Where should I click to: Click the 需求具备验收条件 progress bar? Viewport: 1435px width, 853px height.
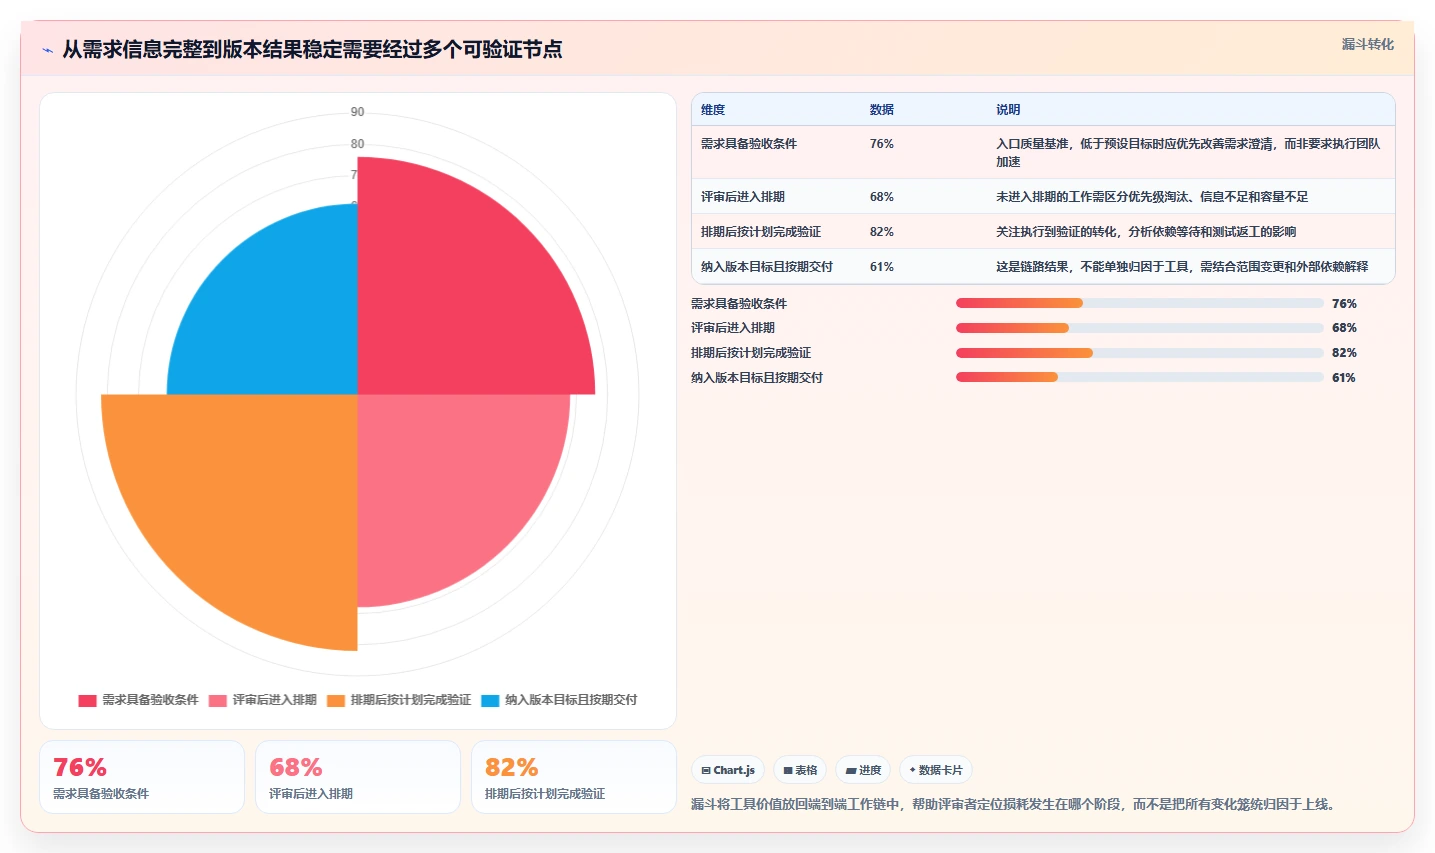point(1140,303)
